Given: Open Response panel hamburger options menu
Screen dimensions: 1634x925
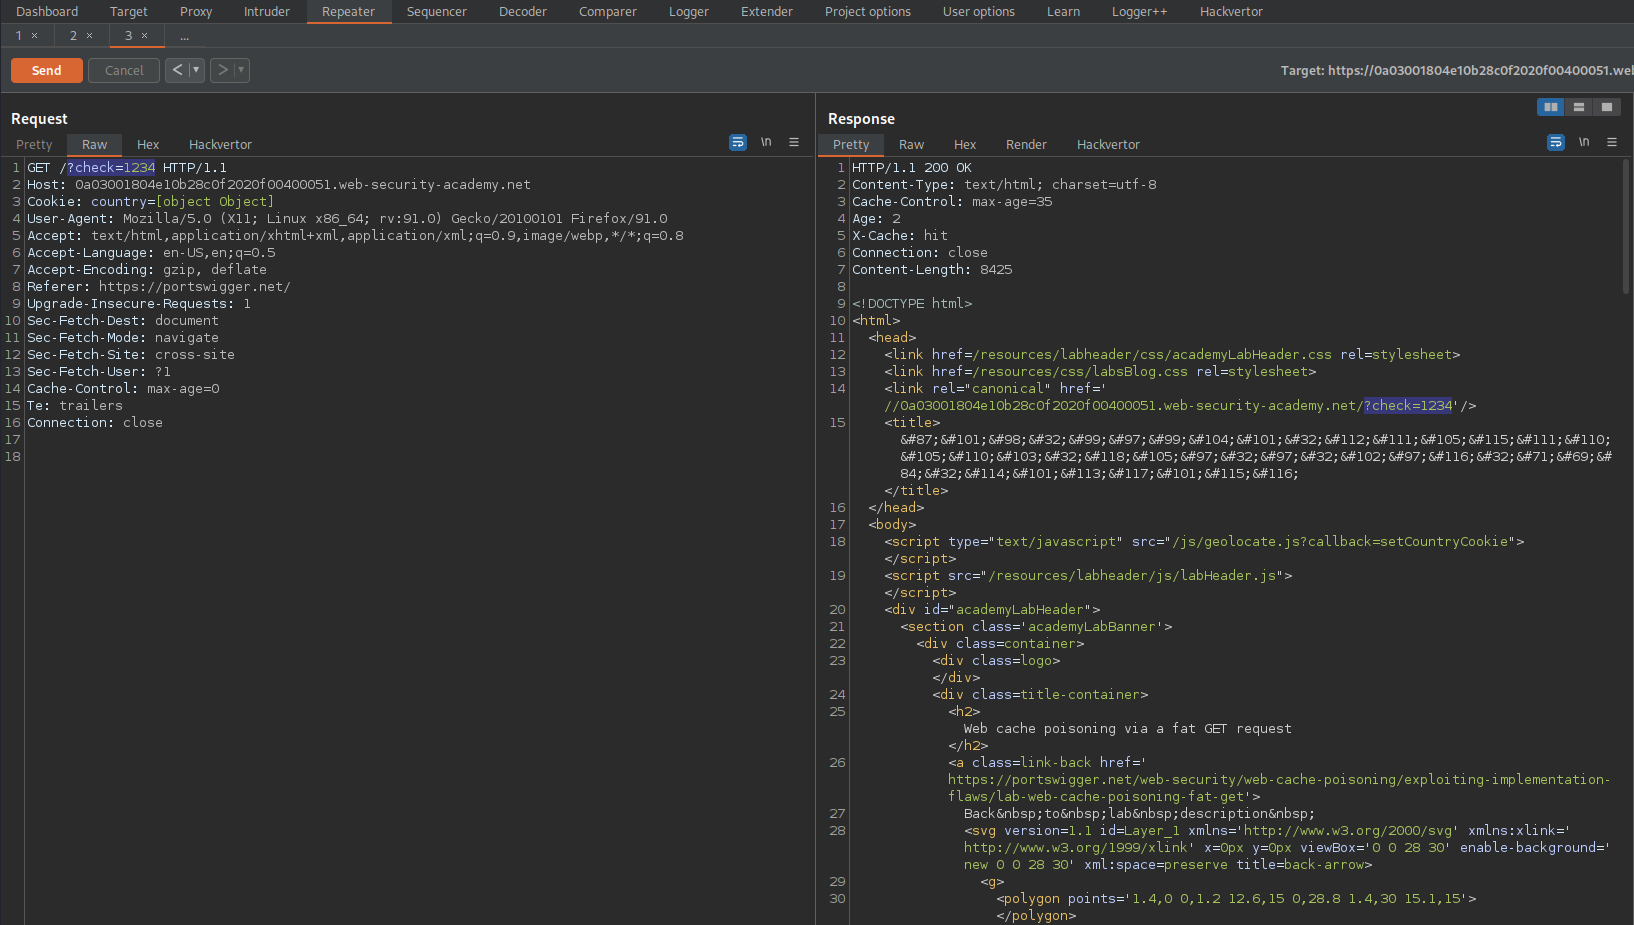Looking at the screenshot, I should [x=1612, y=143].
